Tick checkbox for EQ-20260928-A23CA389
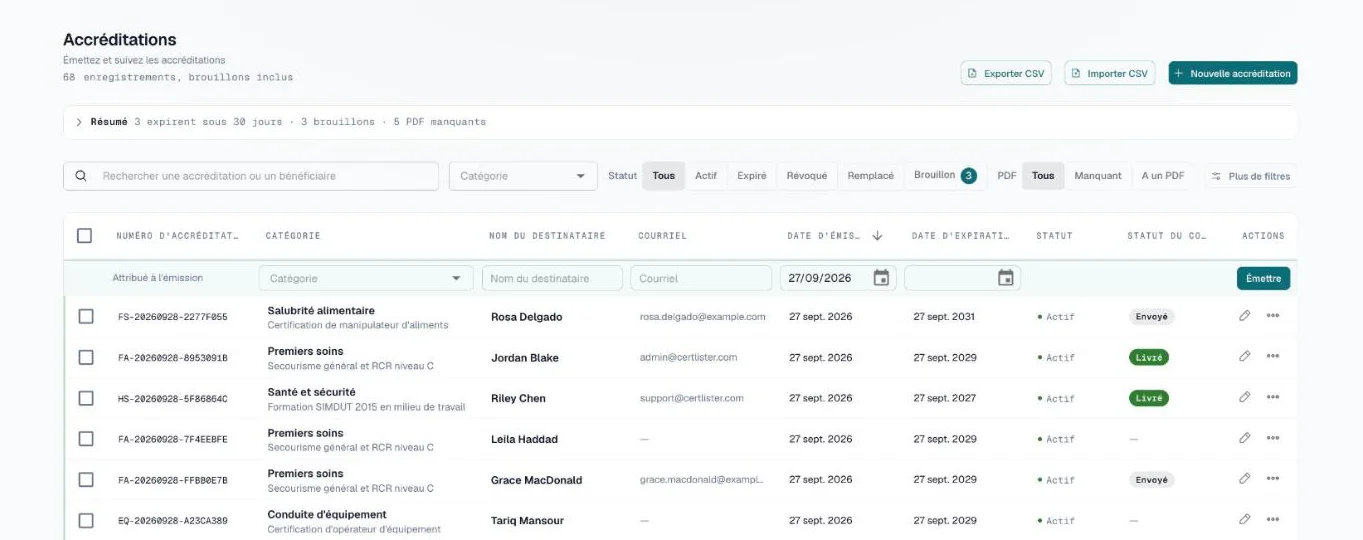This screenshot has height=540, width=1363. tap(86, 521)
